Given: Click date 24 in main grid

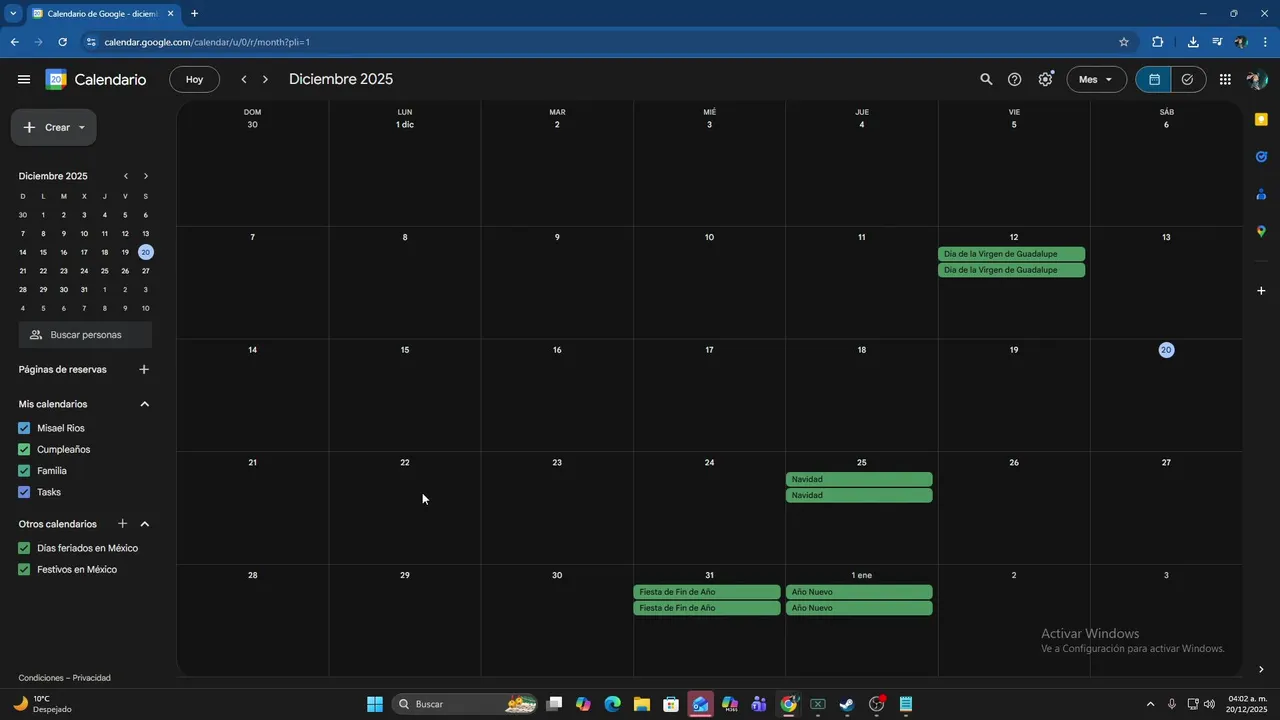Looking at the screenshot, I should click(709, 462).
